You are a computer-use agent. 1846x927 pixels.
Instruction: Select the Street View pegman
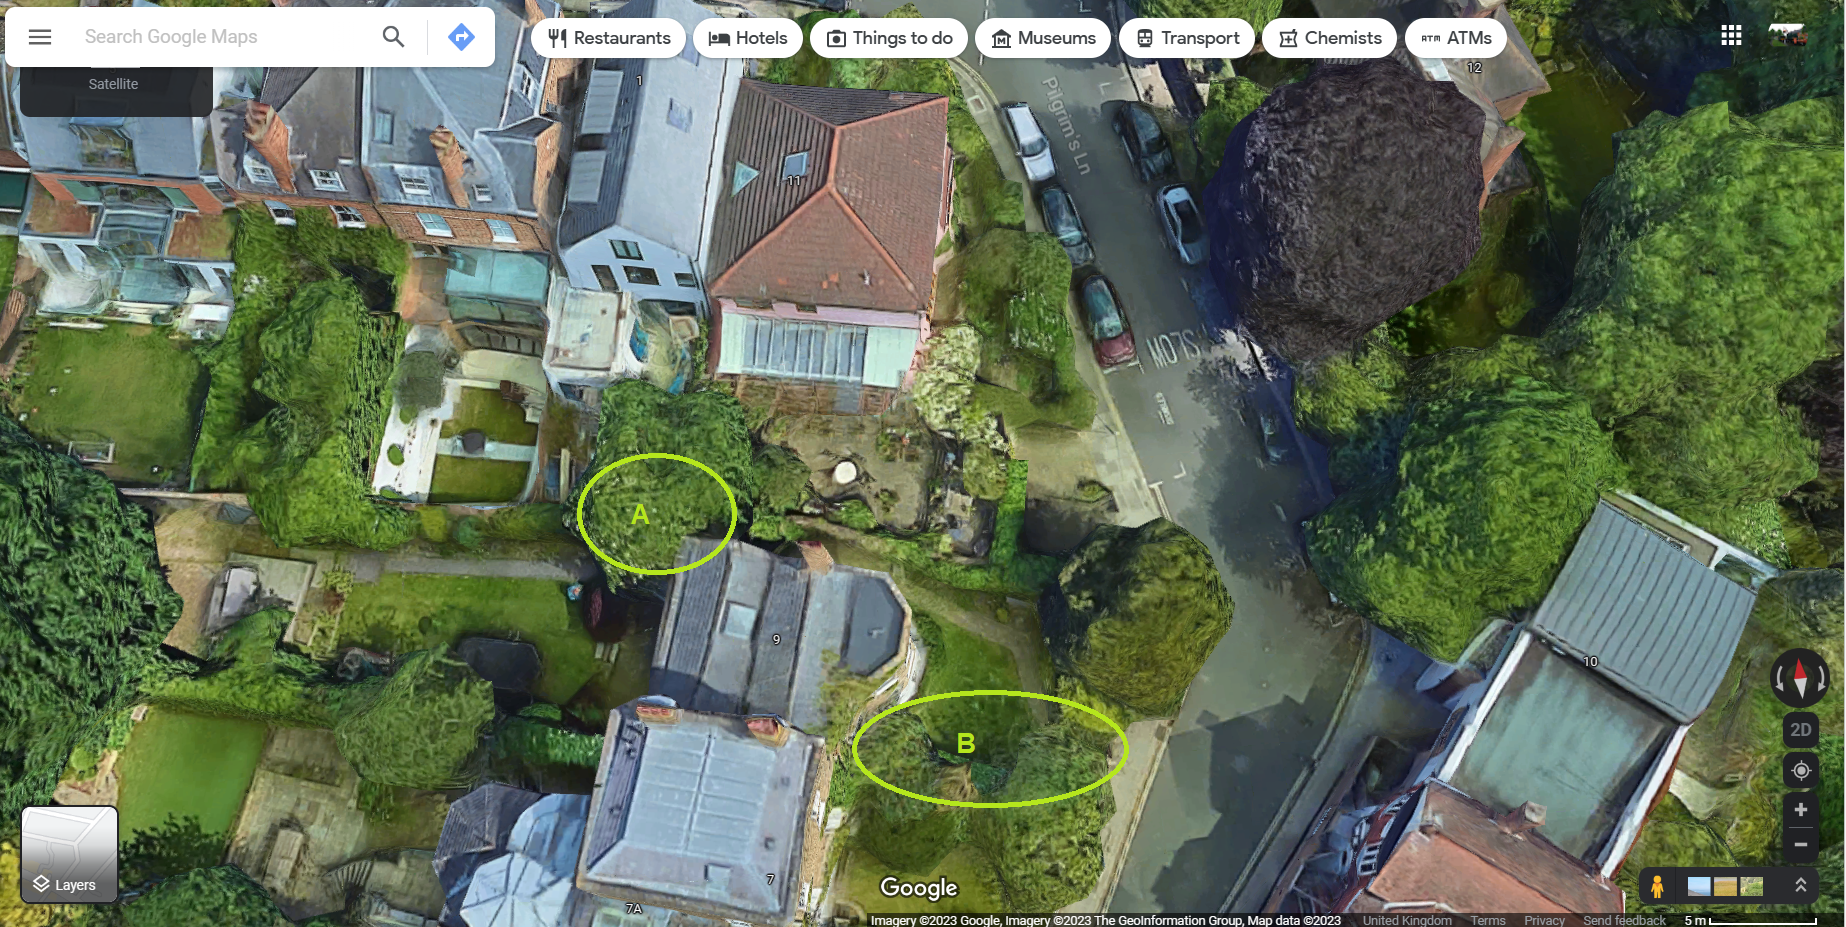[x=1657, y=886]
